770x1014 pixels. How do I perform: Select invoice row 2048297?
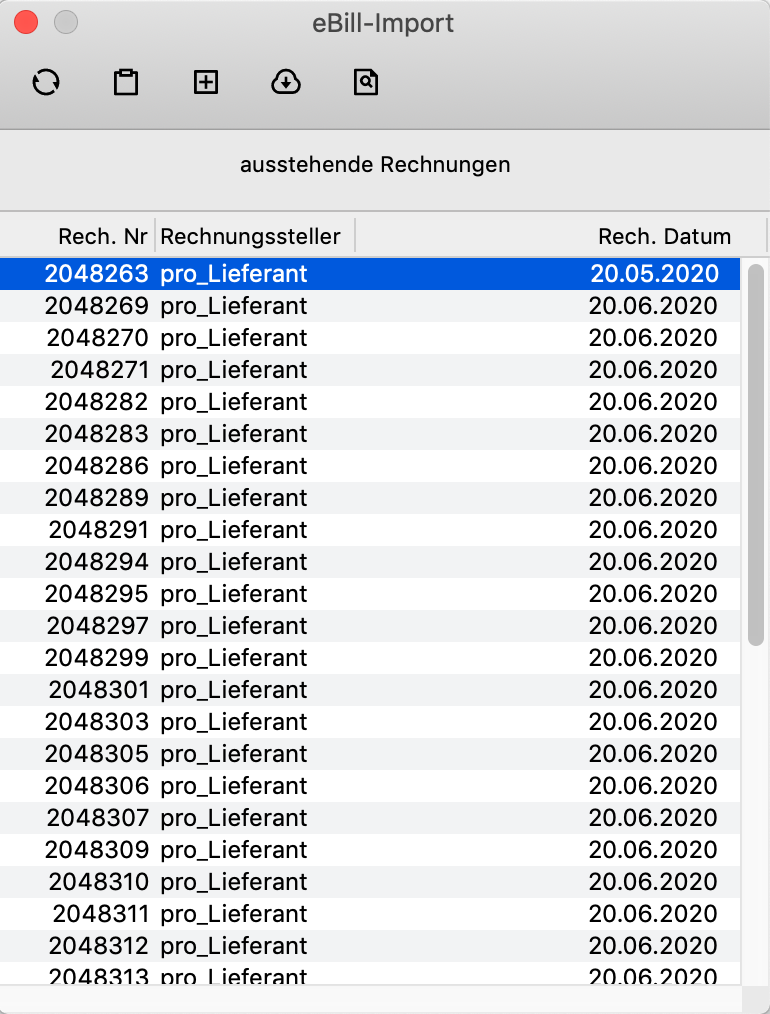click(370, 626)
